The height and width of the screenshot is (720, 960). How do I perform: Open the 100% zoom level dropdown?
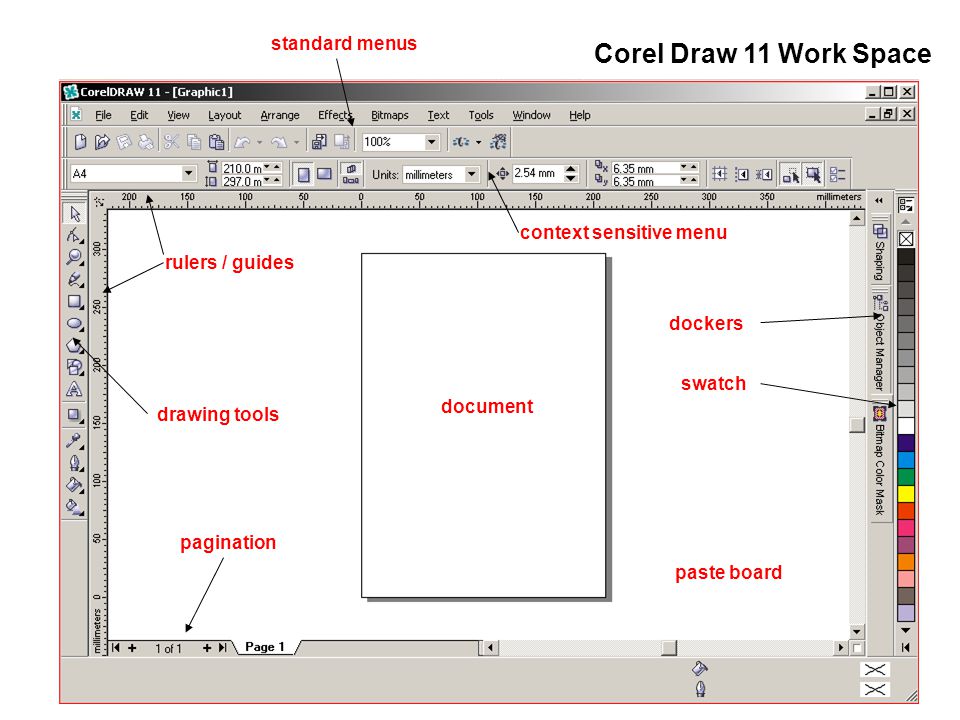click(432, 142)
